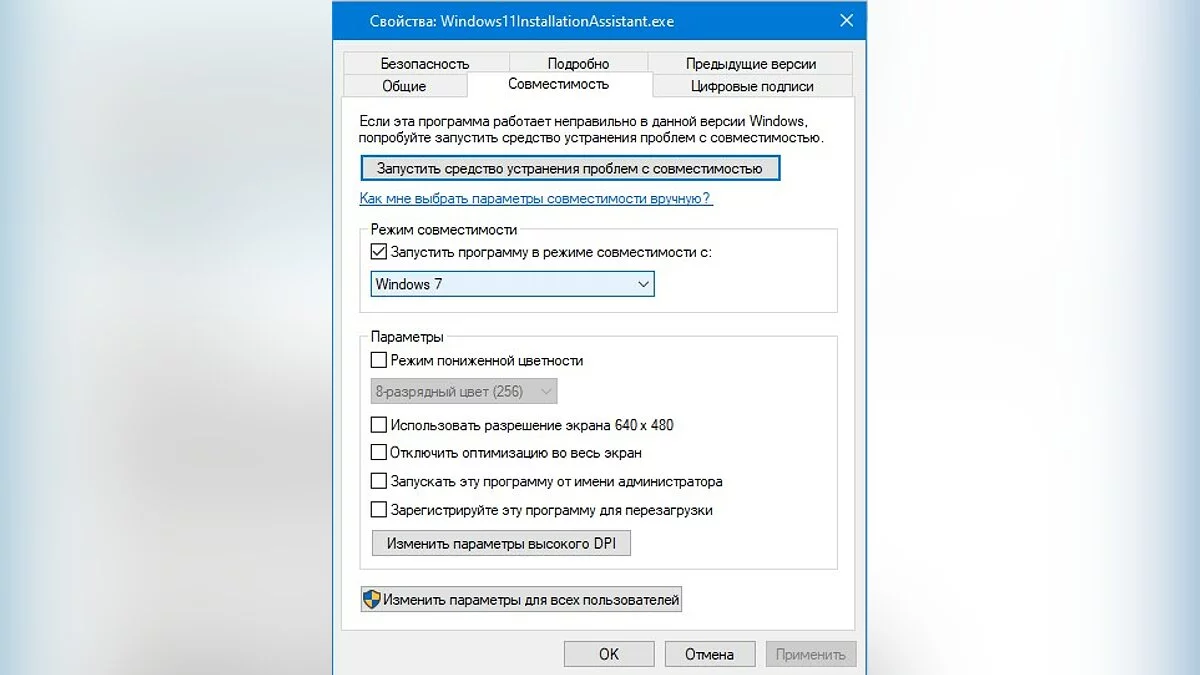Check register program for restart option

378,510
